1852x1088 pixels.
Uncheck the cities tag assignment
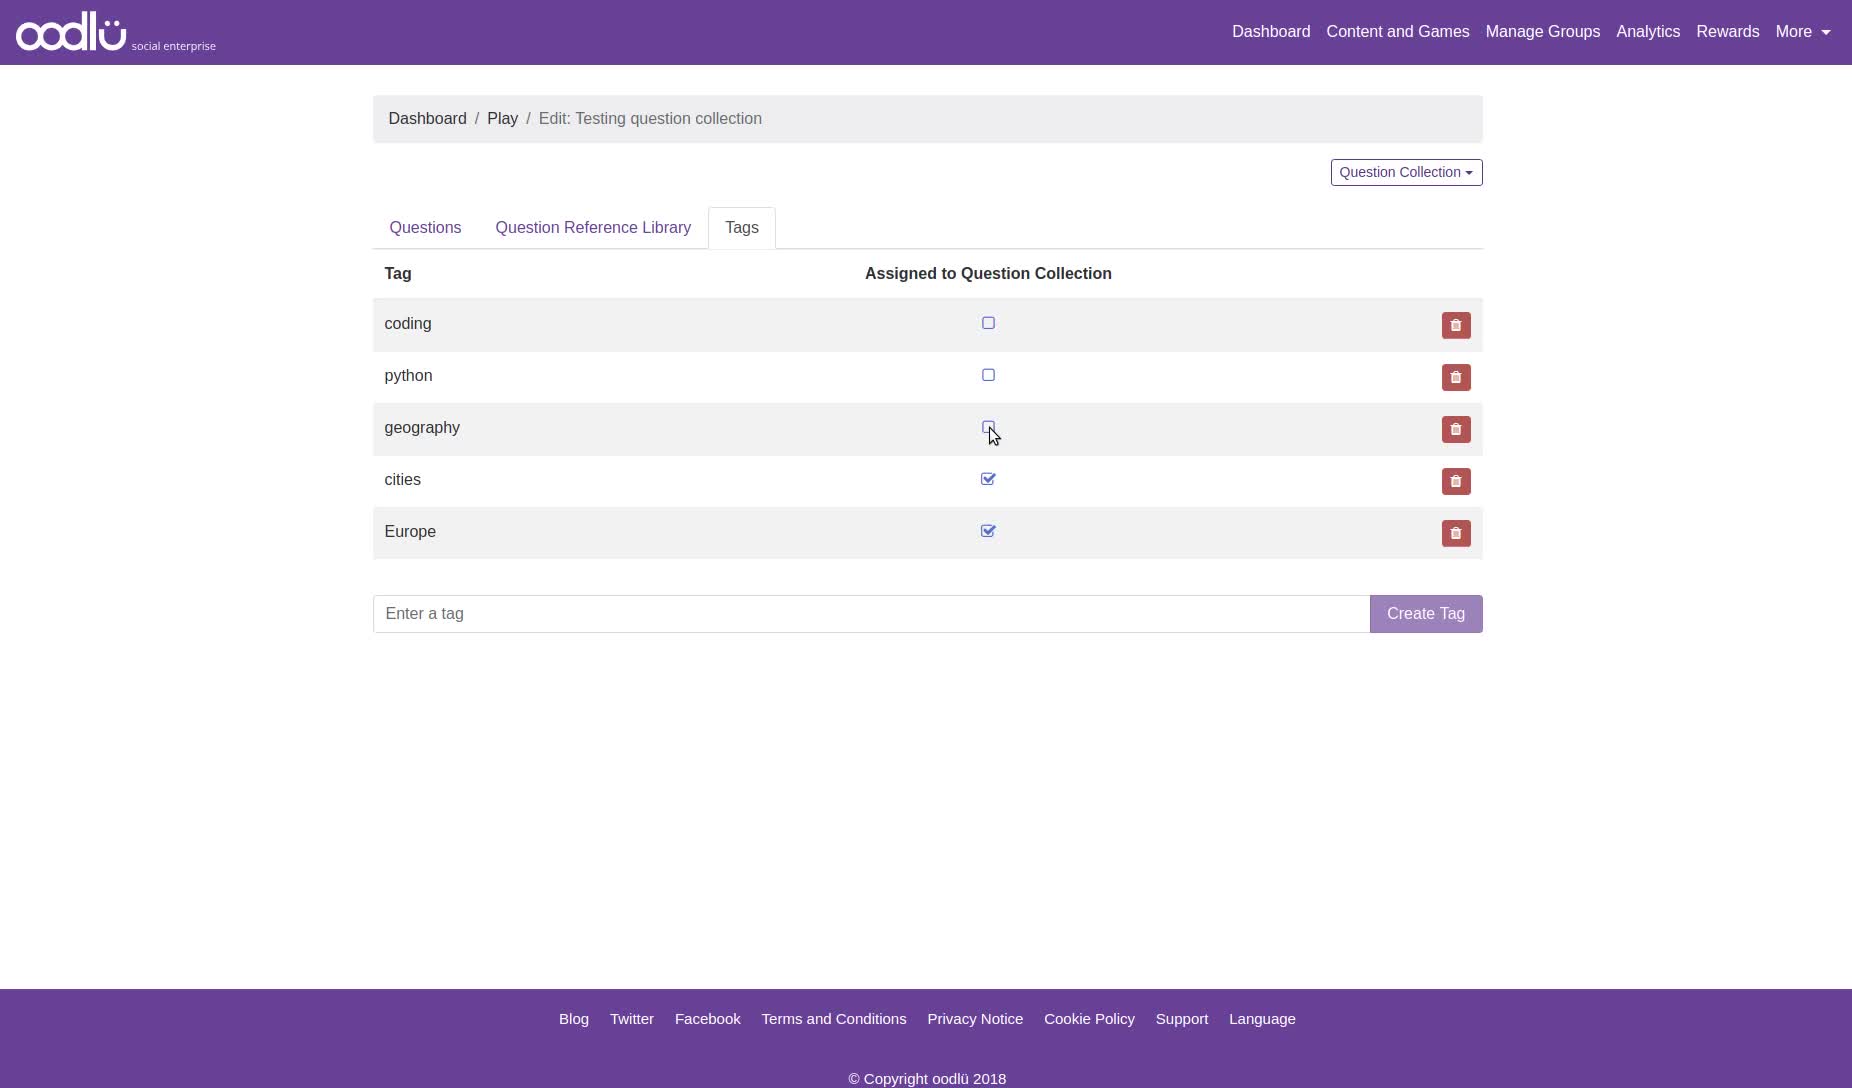coord(988,479)
